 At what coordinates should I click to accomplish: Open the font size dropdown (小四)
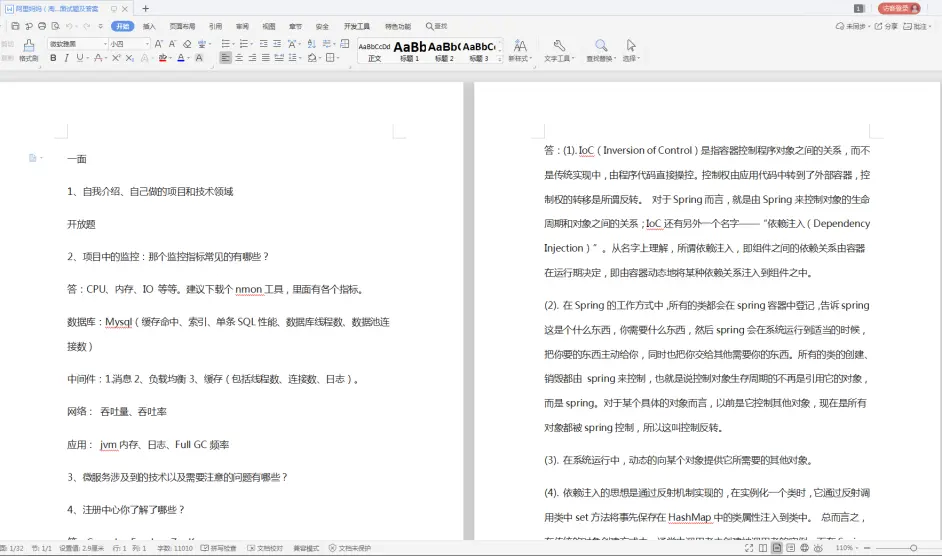(x=147, y=44)
